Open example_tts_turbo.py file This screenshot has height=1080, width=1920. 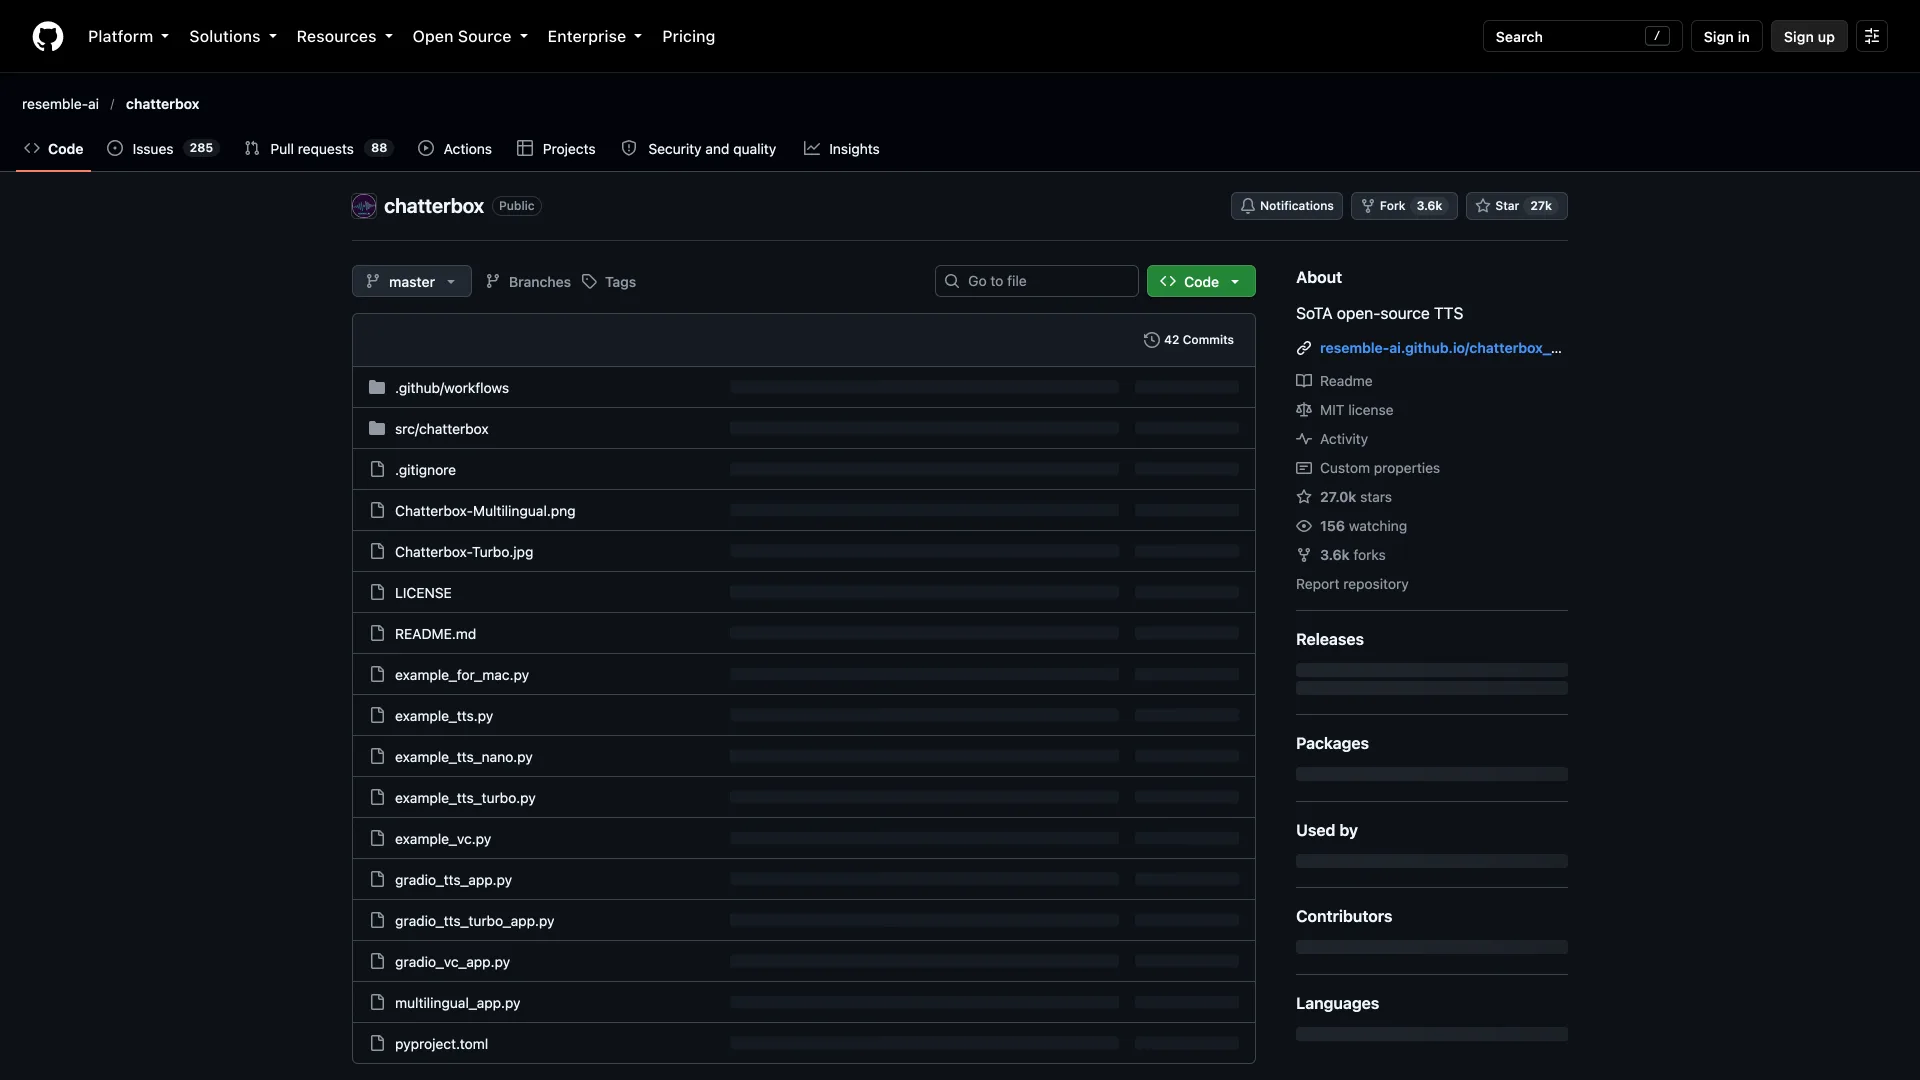pos(465,798)
